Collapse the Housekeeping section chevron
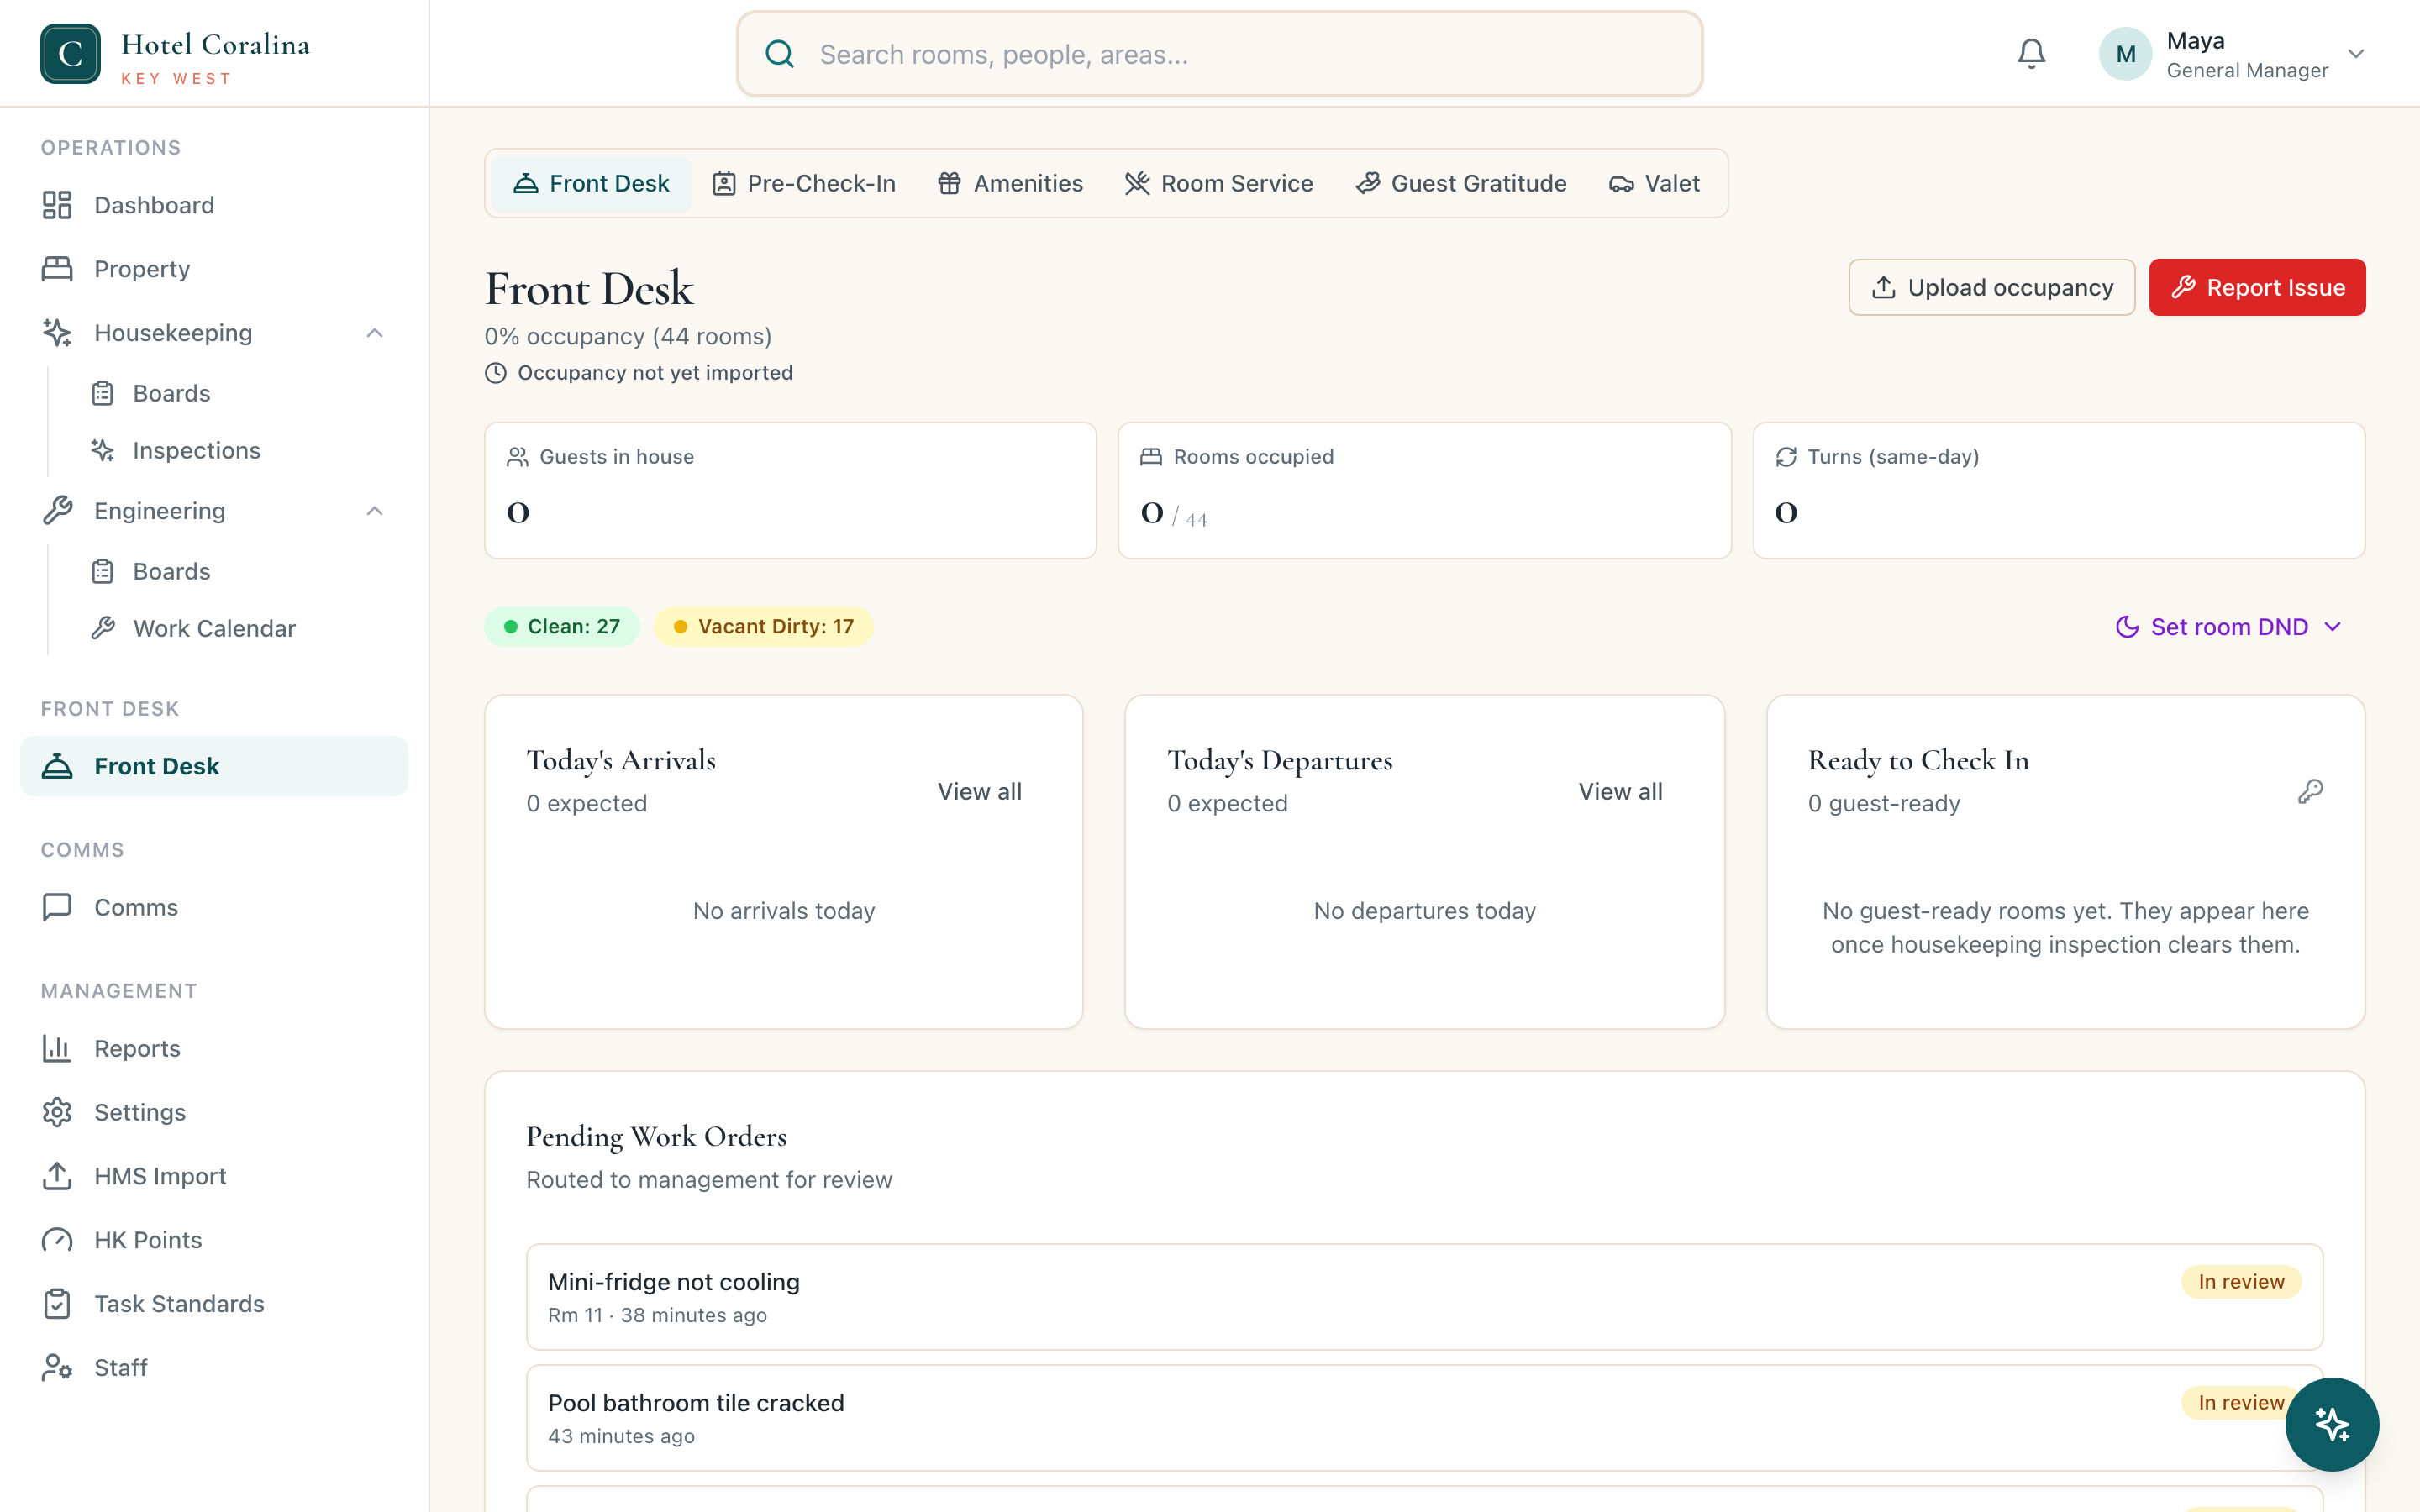The height and width of the screenshot is (1512, 2420). pyautogui.click(x=375, y=333)
